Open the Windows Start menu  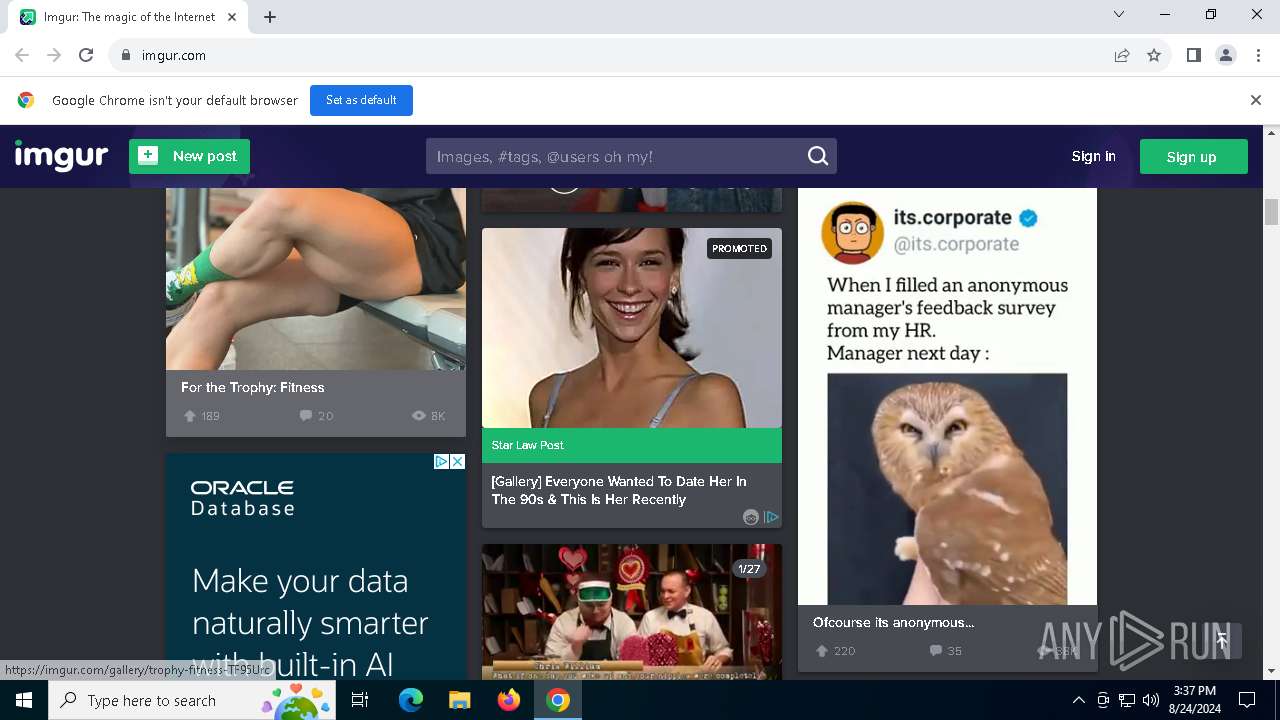tap(24, 700)
